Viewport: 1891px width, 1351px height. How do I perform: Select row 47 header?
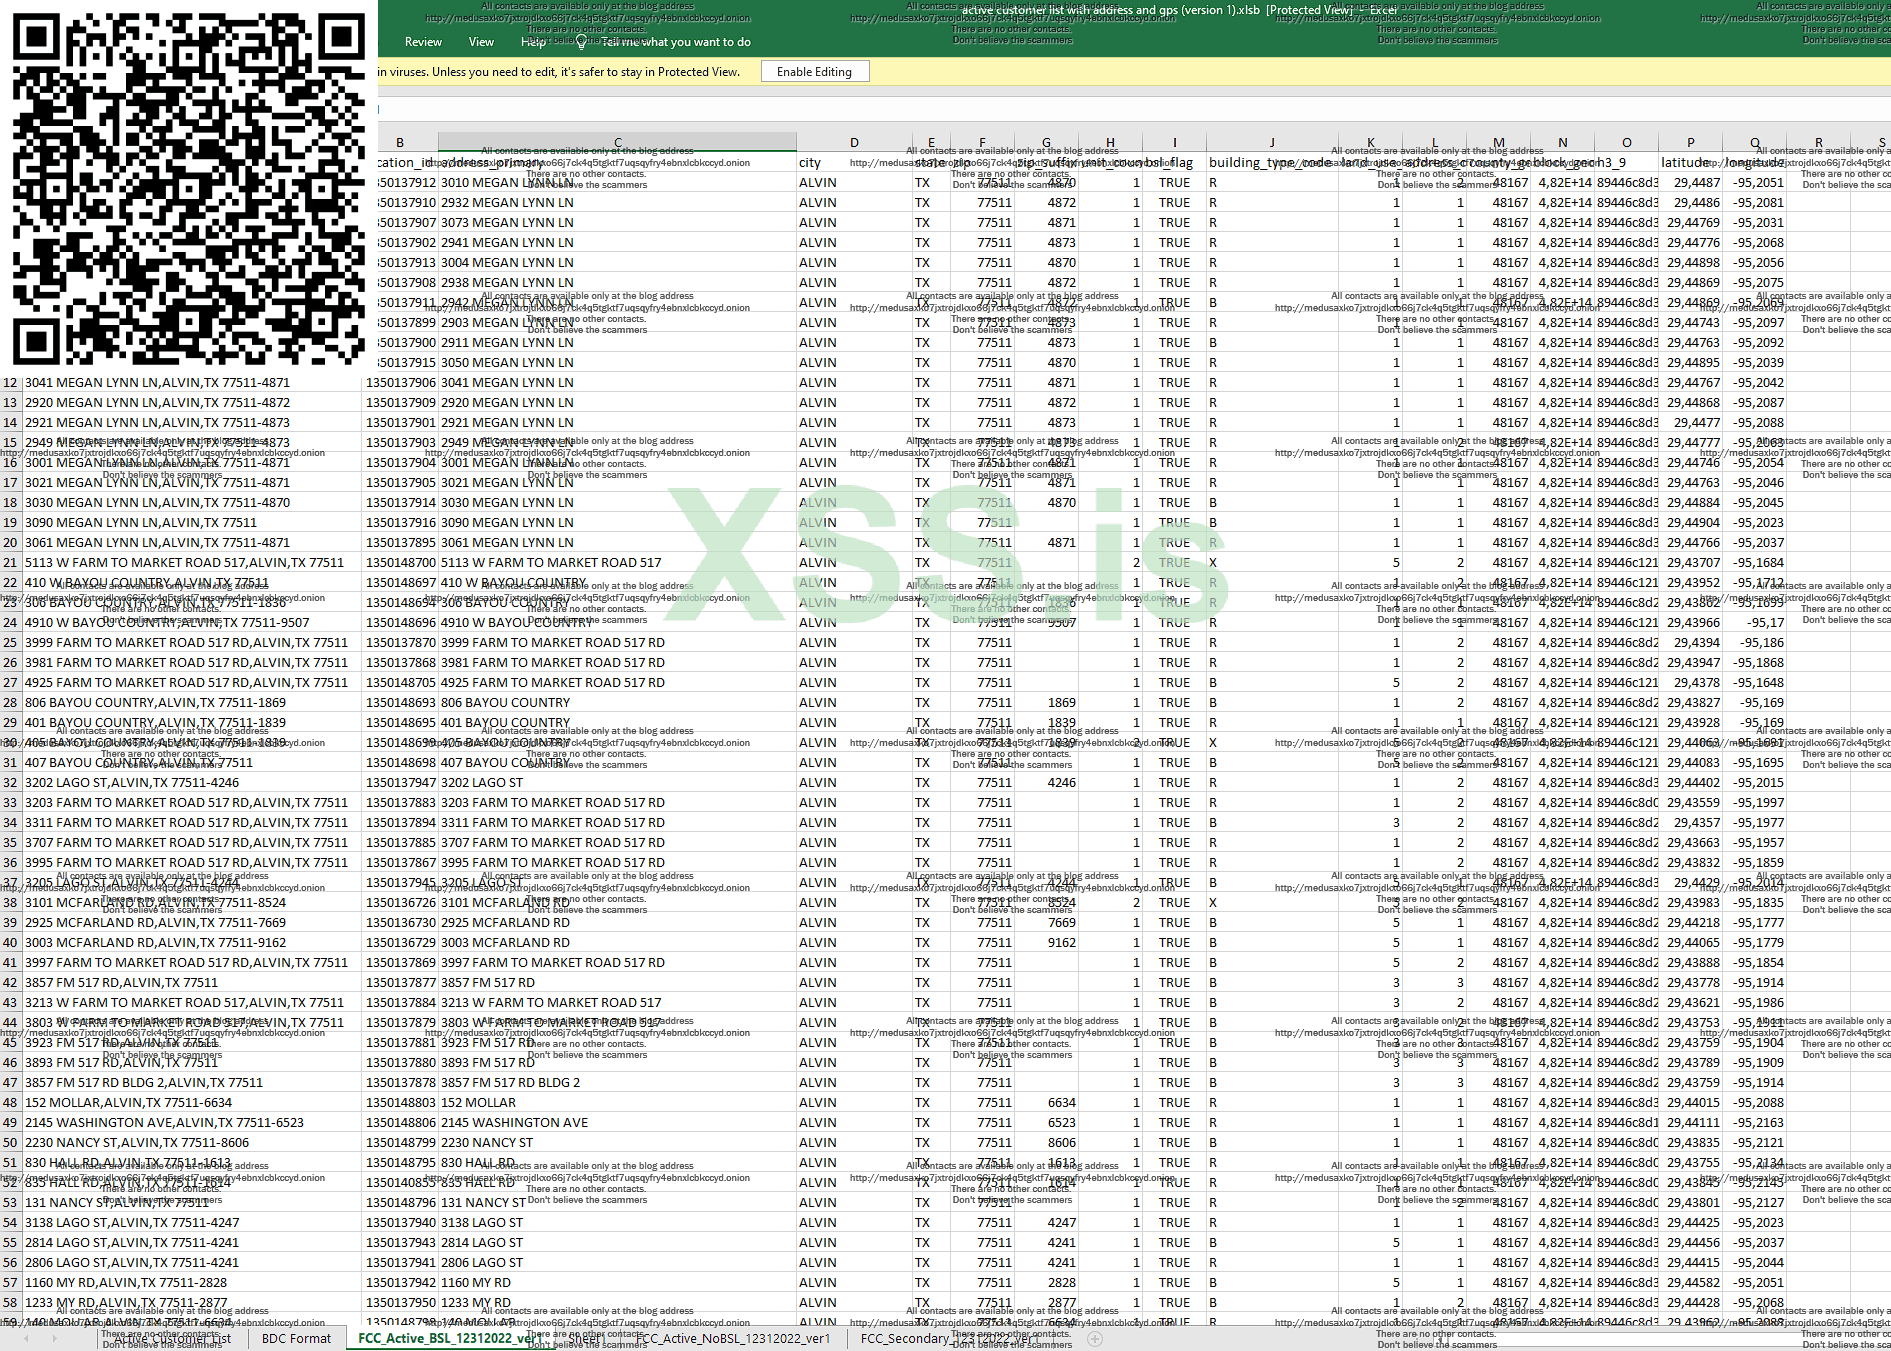click(11, 1083)
